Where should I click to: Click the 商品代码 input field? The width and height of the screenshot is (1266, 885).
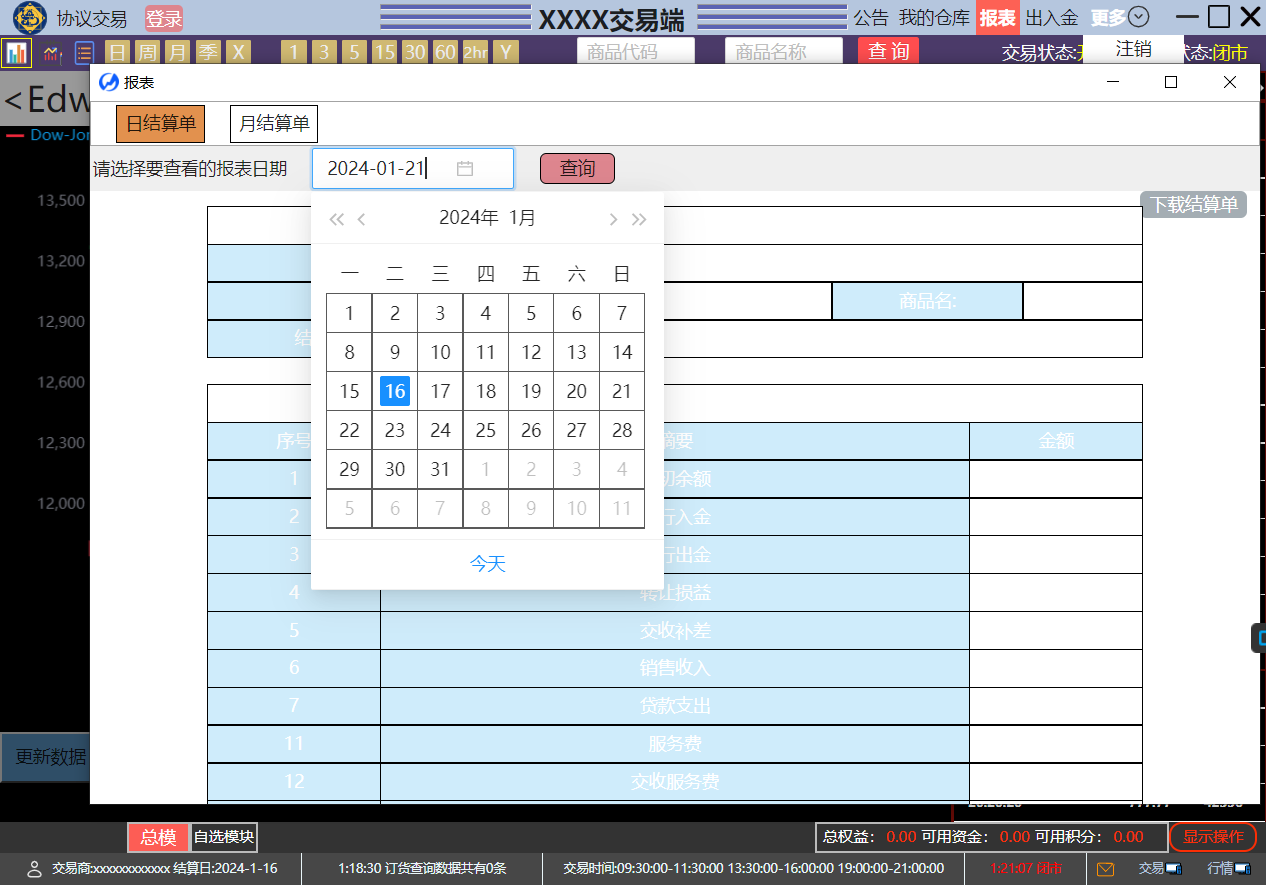636,52
